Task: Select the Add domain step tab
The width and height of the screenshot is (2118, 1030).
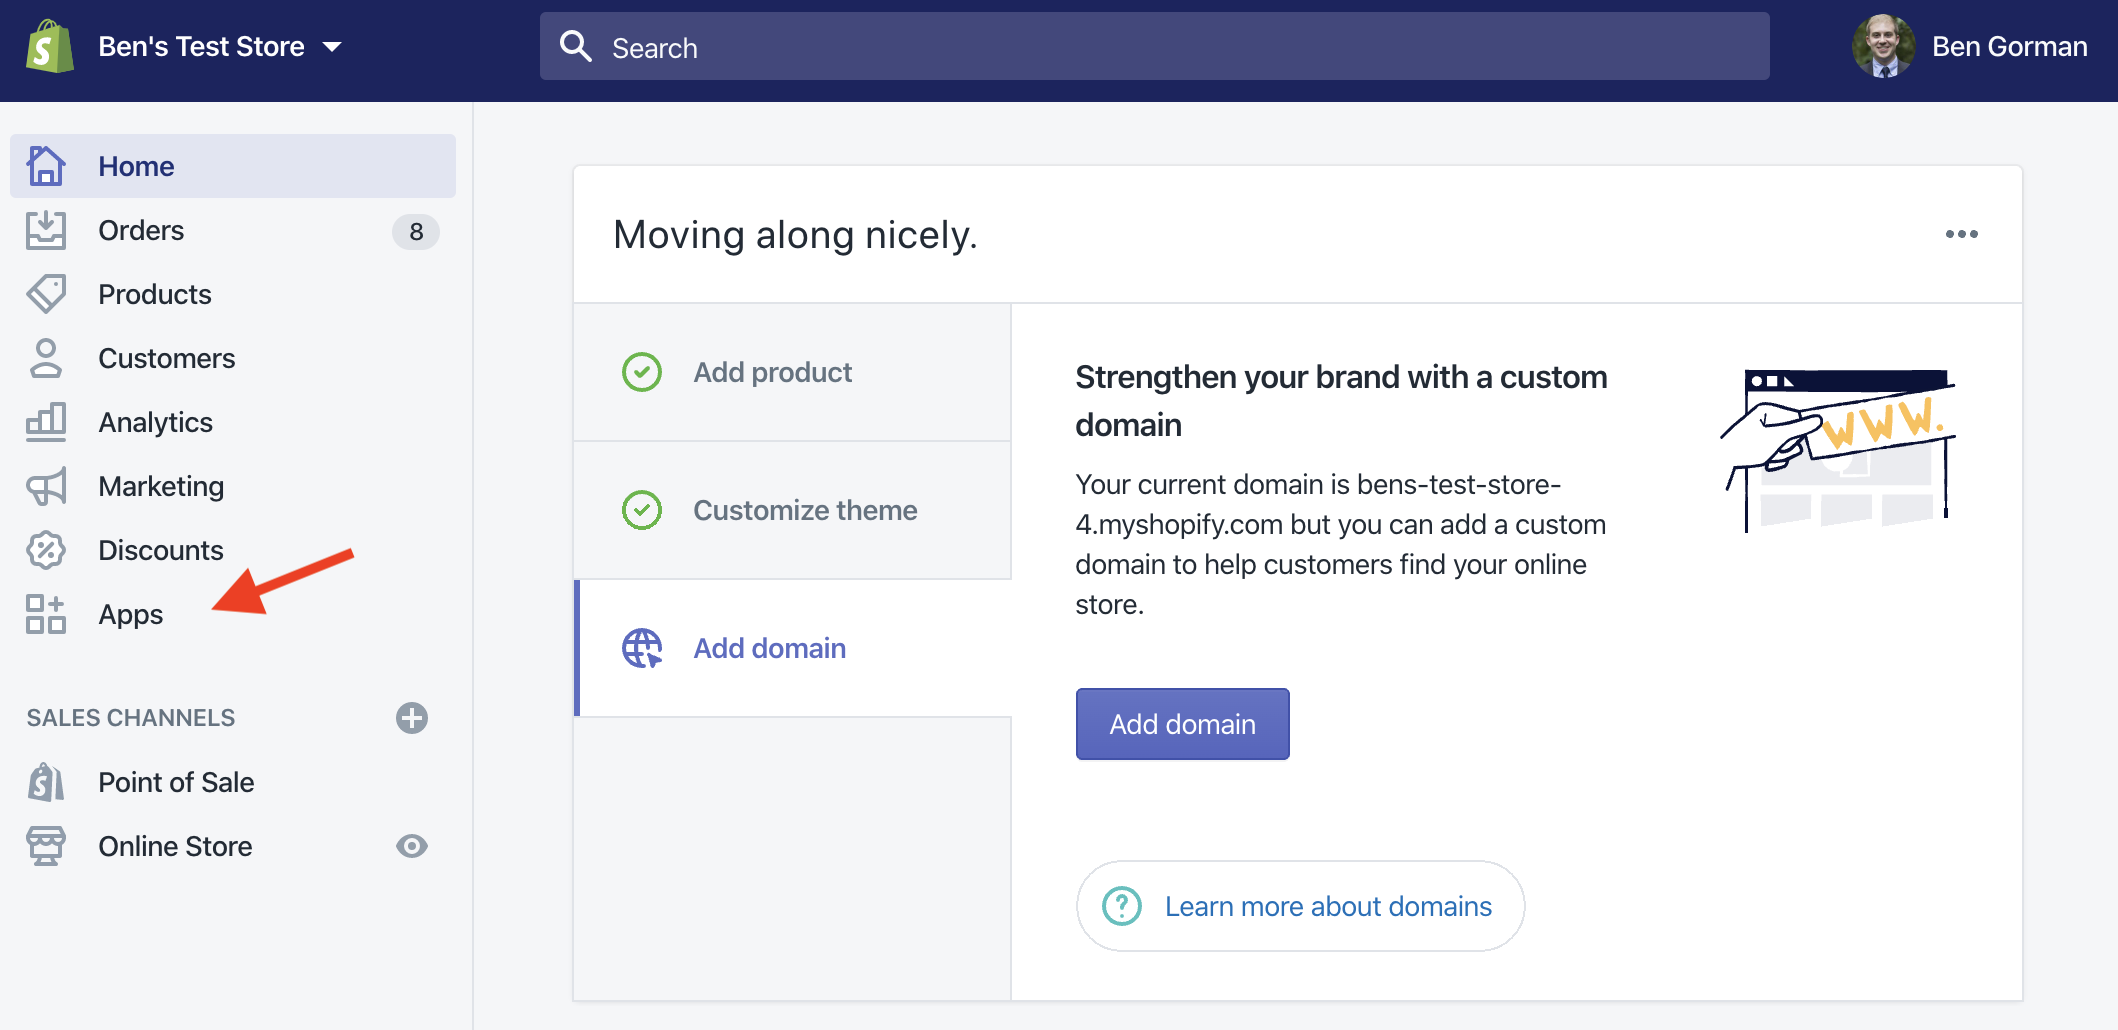Action: click(770, 648)
